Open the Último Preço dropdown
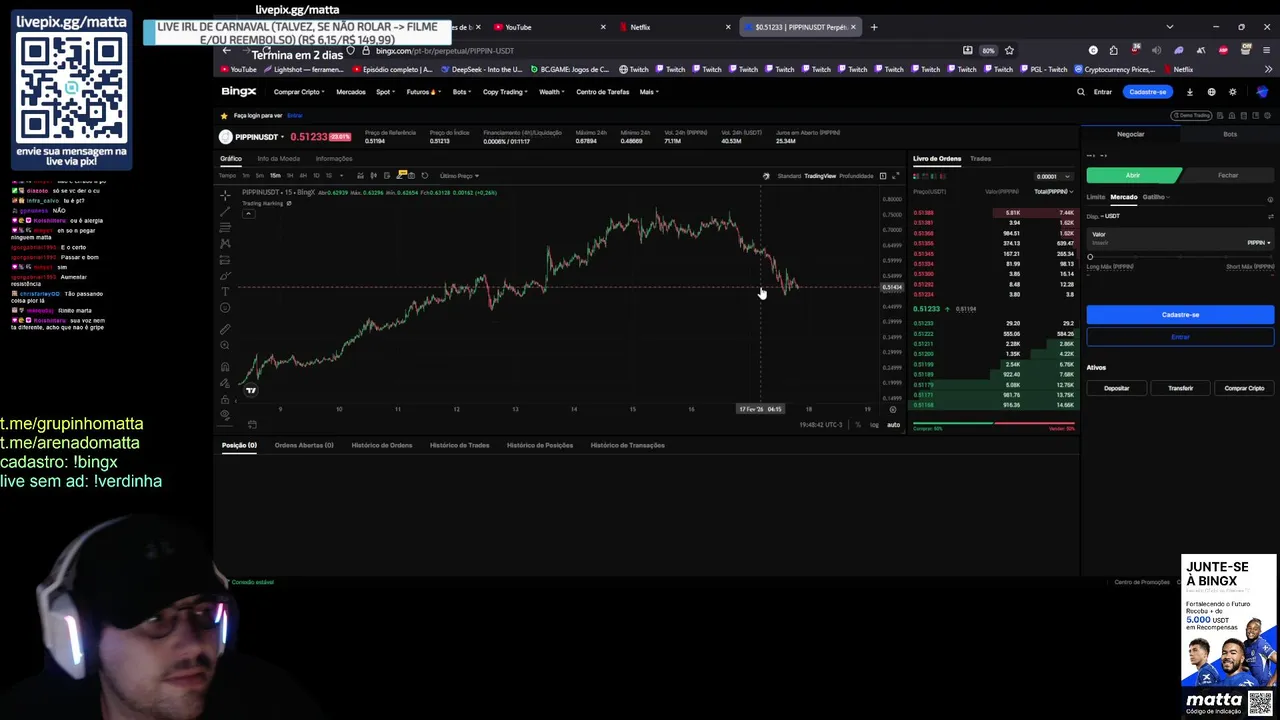The height and width of the screenshot is (720, 1280). [461, 176]
